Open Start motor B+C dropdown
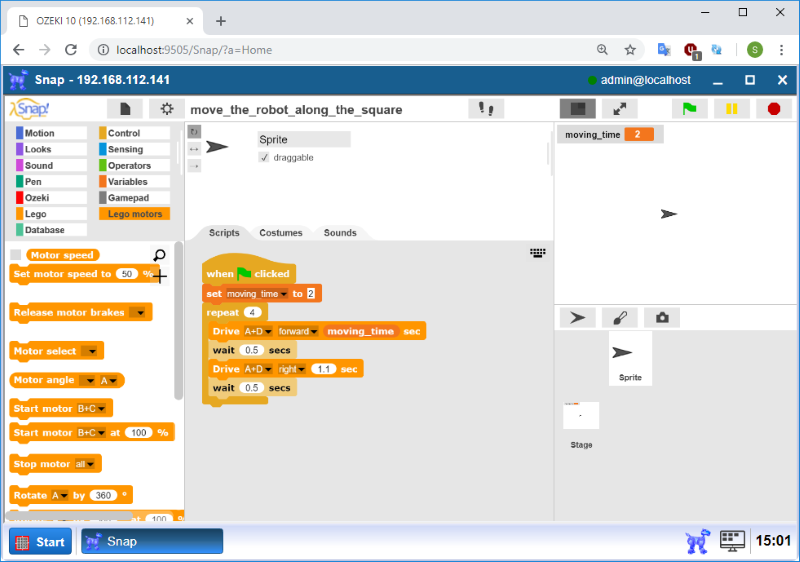This screenshot has height=562, width=800. click(91, 408)
